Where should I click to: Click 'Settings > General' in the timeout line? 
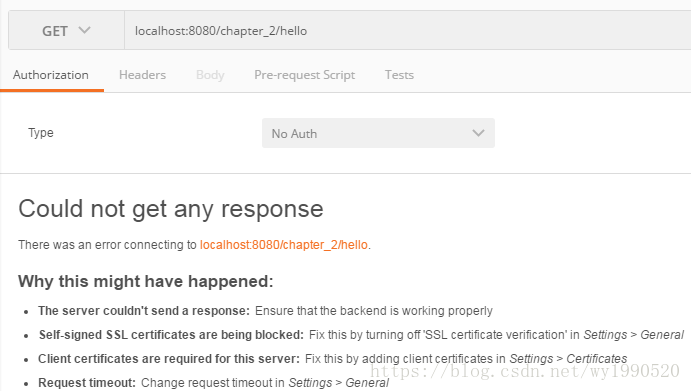pyautogui.click(x=338, y=383)
